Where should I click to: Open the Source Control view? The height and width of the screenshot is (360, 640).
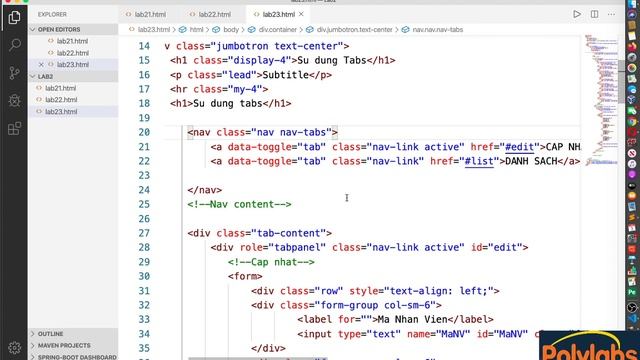(14, 73)
